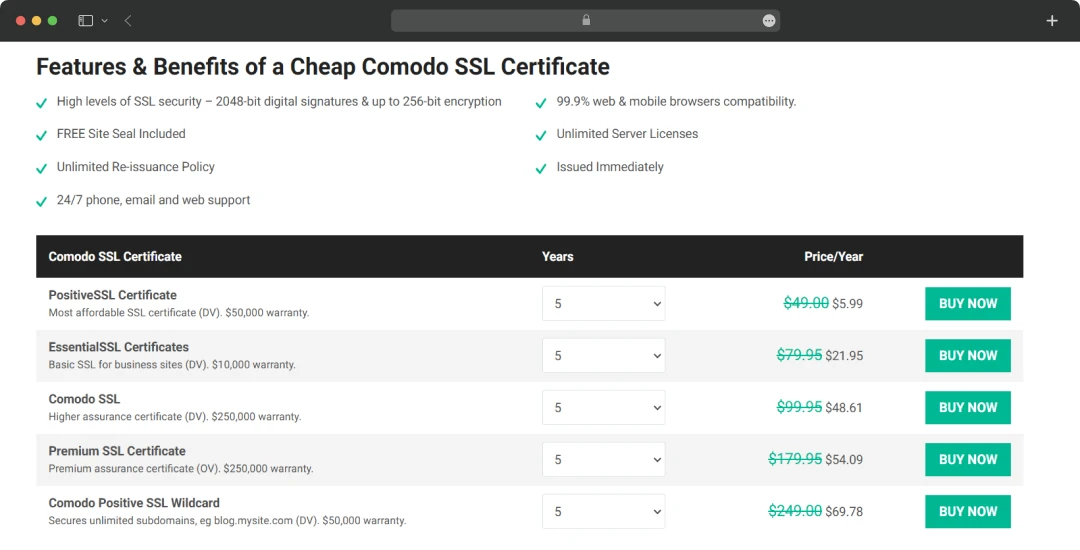Click the Comodo SSL product name
This screenshot has height=550, width=1080.
point(84,399)
